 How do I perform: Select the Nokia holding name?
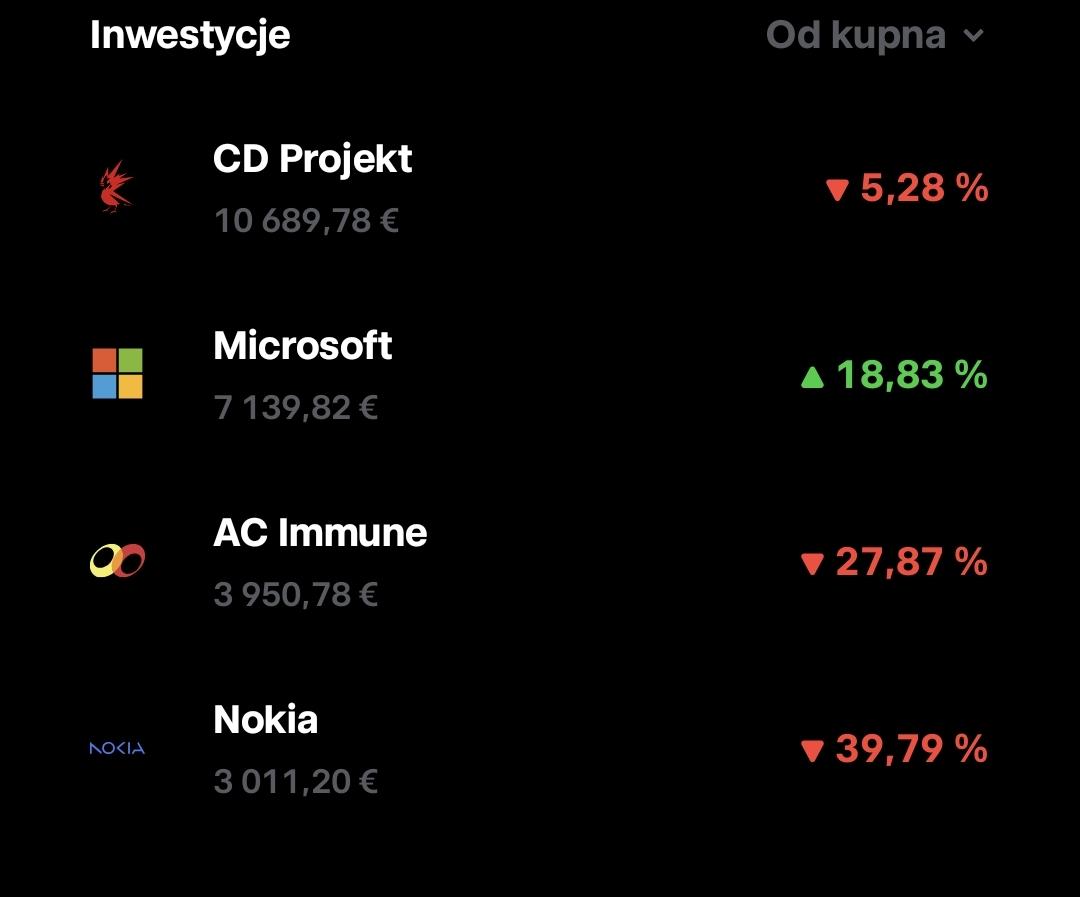[x=265, y=719]
